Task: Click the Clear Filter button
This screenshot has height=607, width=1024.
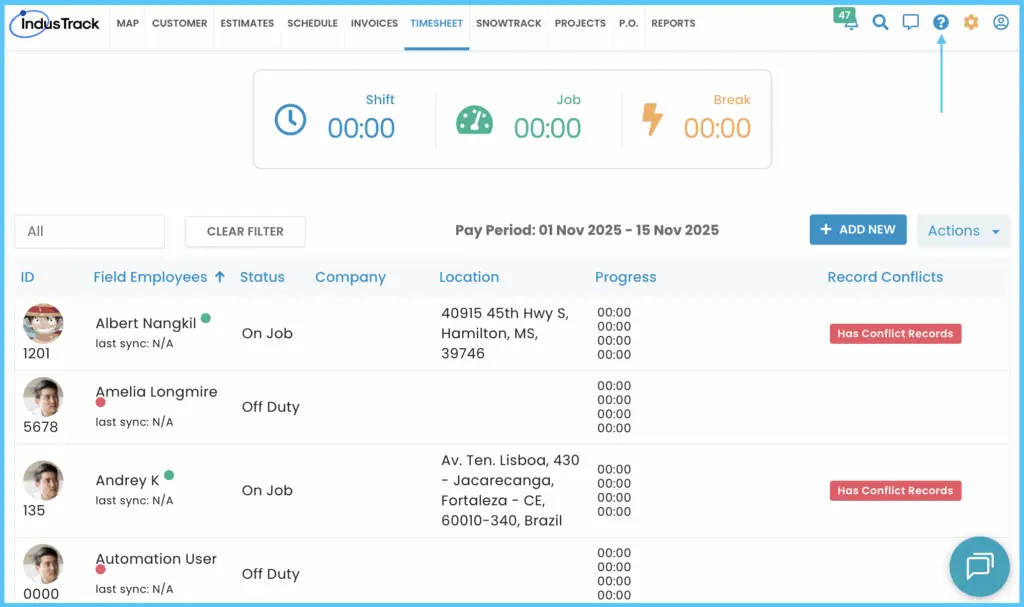Action: [245, 231]
